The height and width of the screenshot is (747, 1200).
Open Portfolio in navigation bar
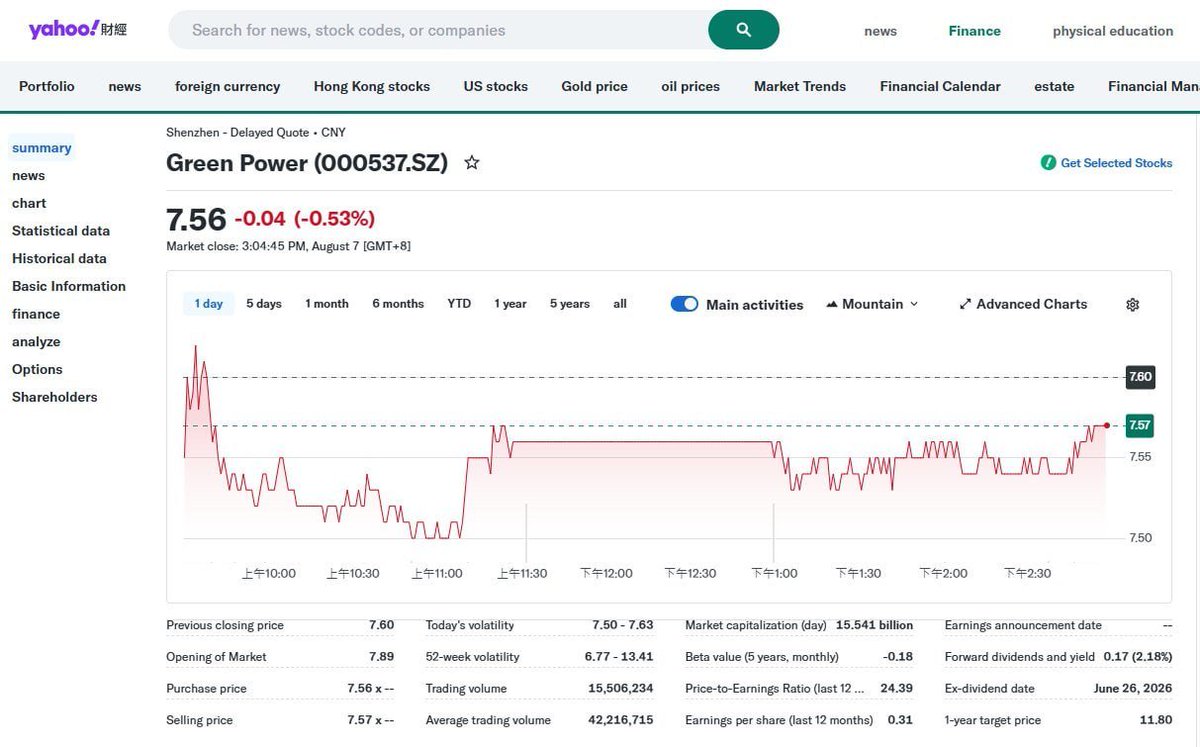(47, 86)
